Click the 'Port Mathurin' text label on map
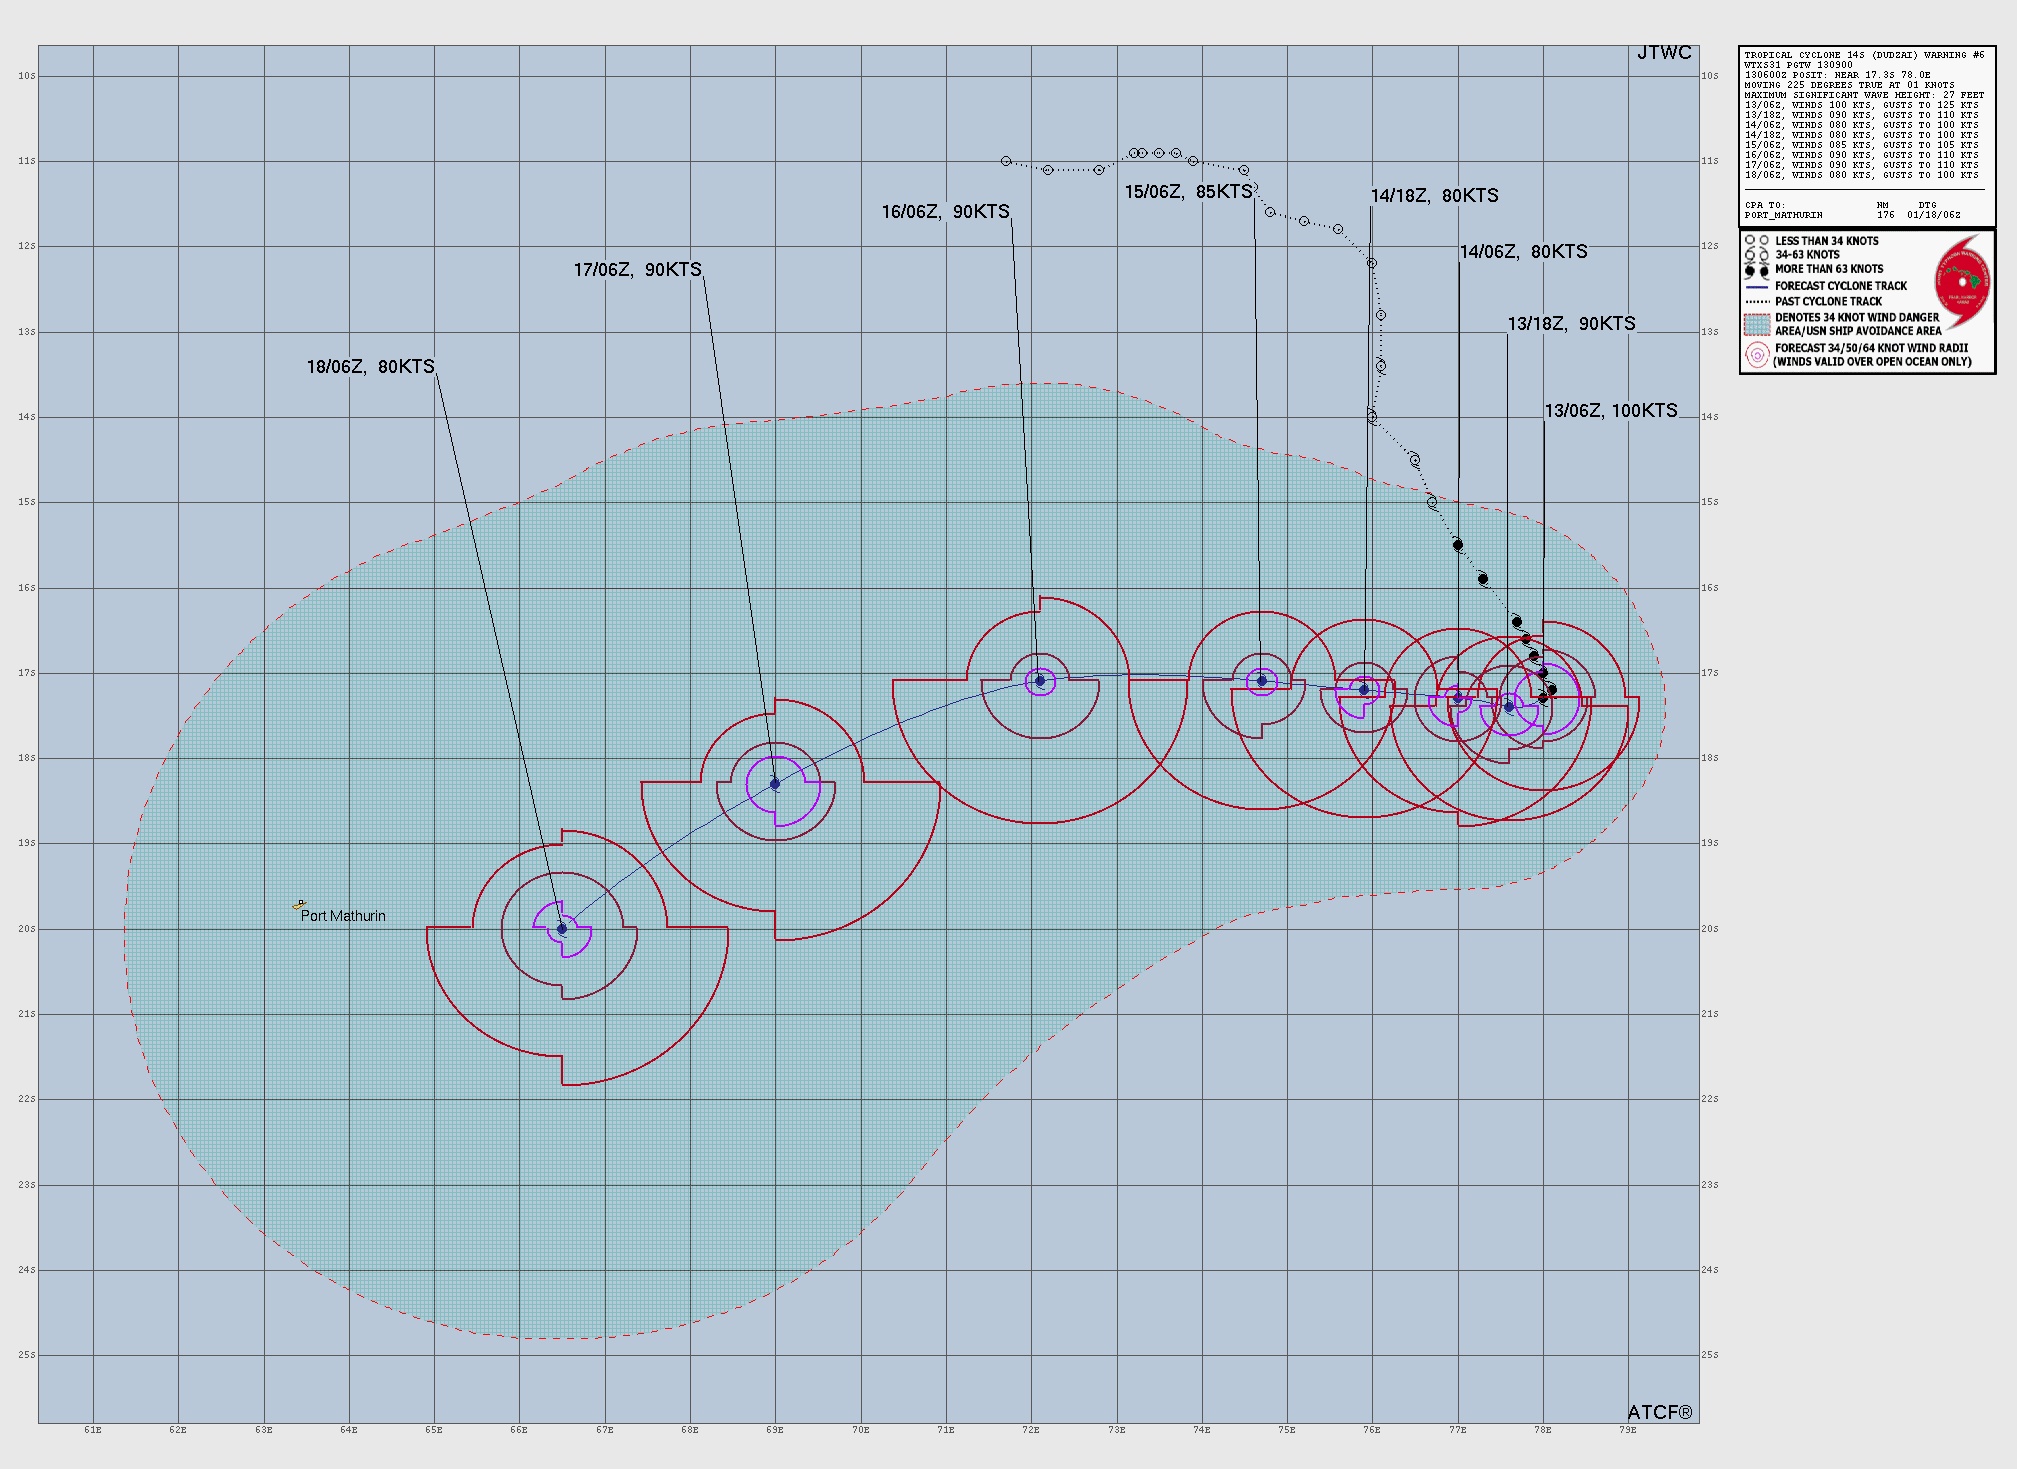 (x=345, y=915)
